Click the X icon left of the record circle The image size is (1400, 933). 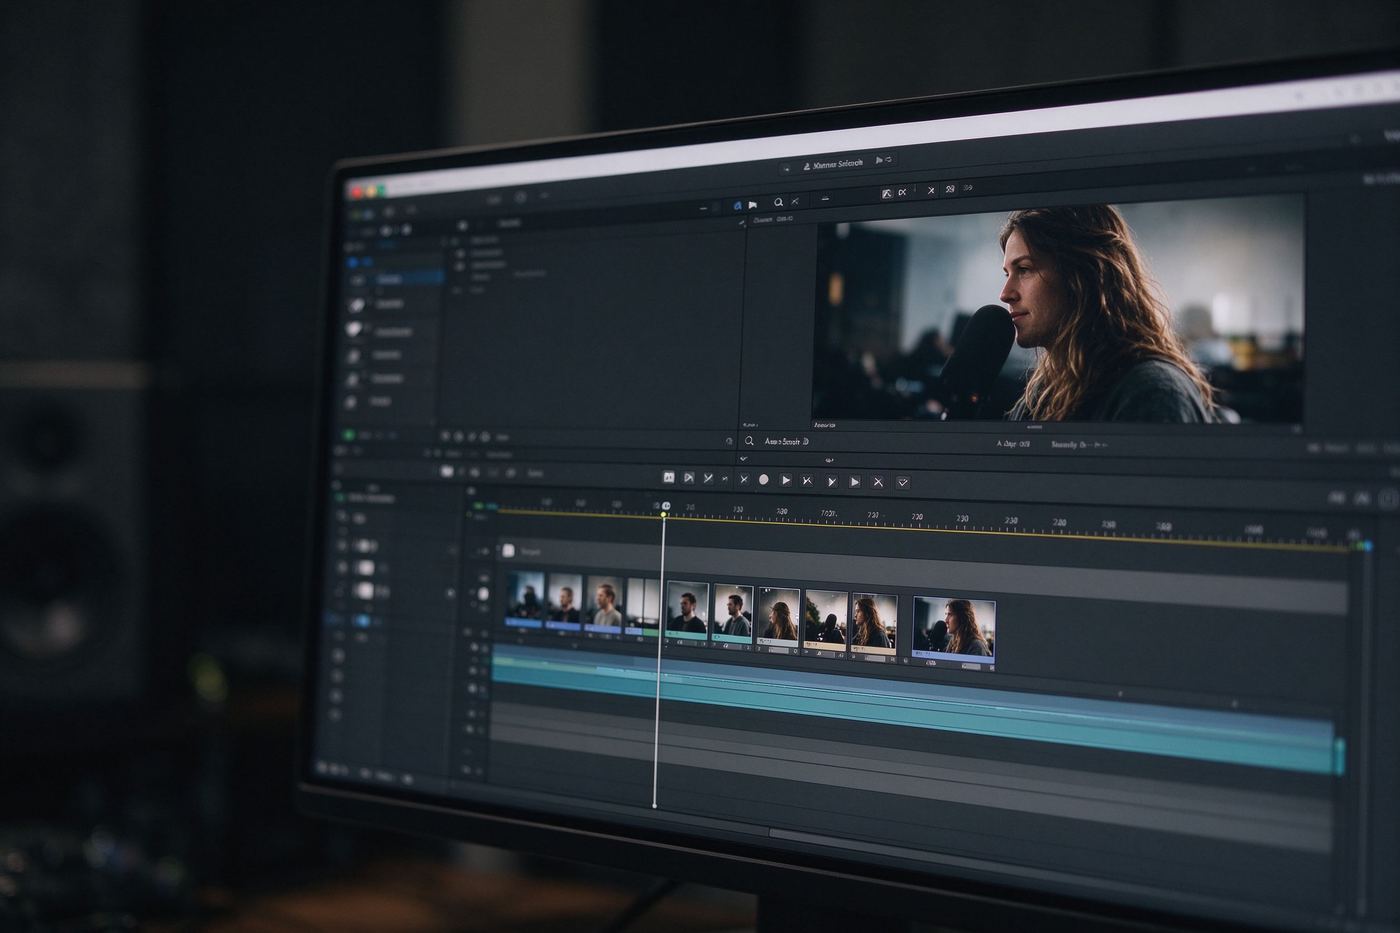pyautogui.click(x=744, y=480)
